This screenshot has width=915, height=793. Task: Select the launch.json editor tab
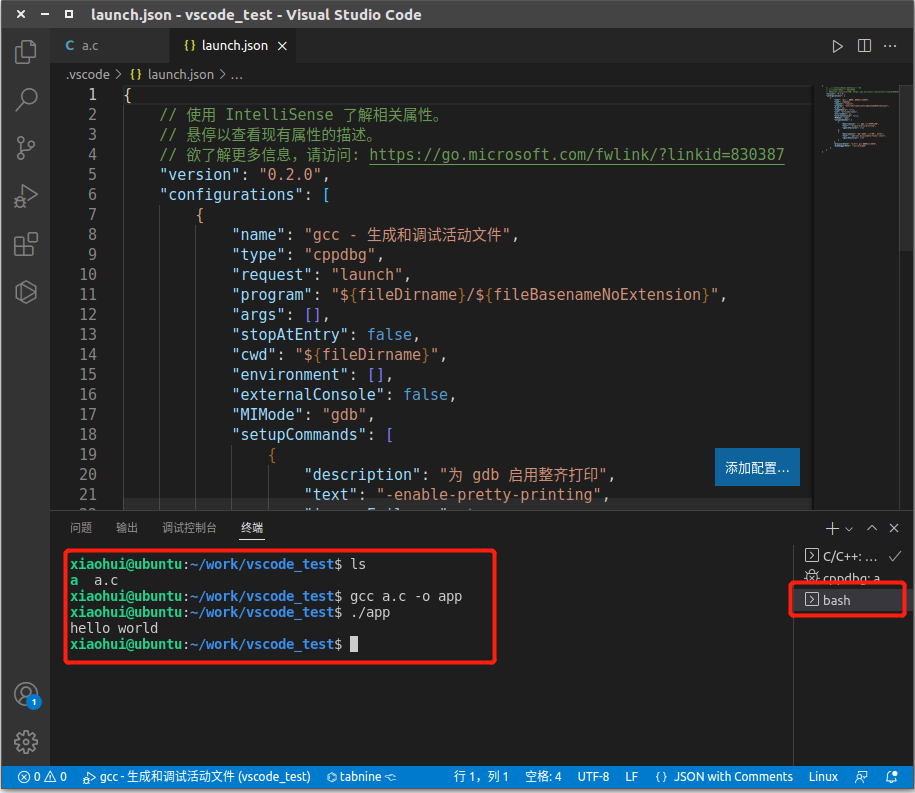(233, 46)
